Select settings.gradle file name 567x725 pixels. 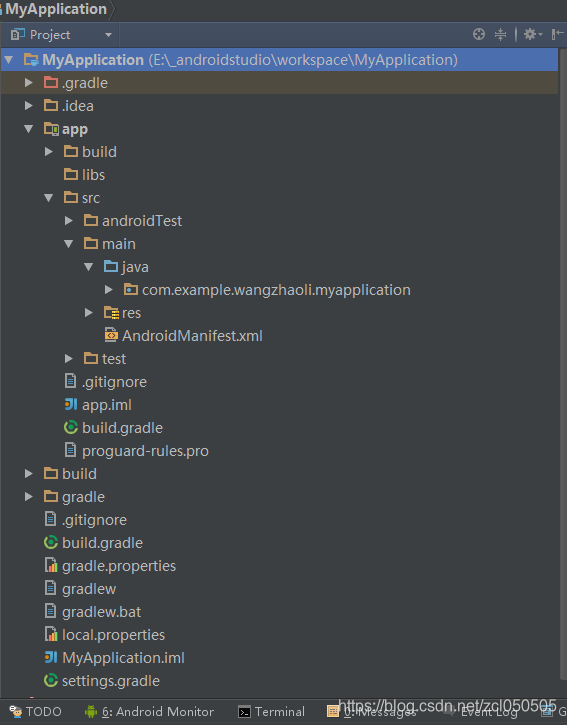[111, 681]
